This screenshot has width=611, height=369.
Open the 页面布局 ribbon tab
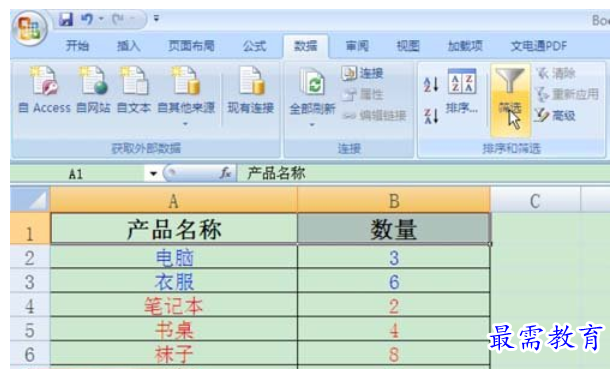191,46
